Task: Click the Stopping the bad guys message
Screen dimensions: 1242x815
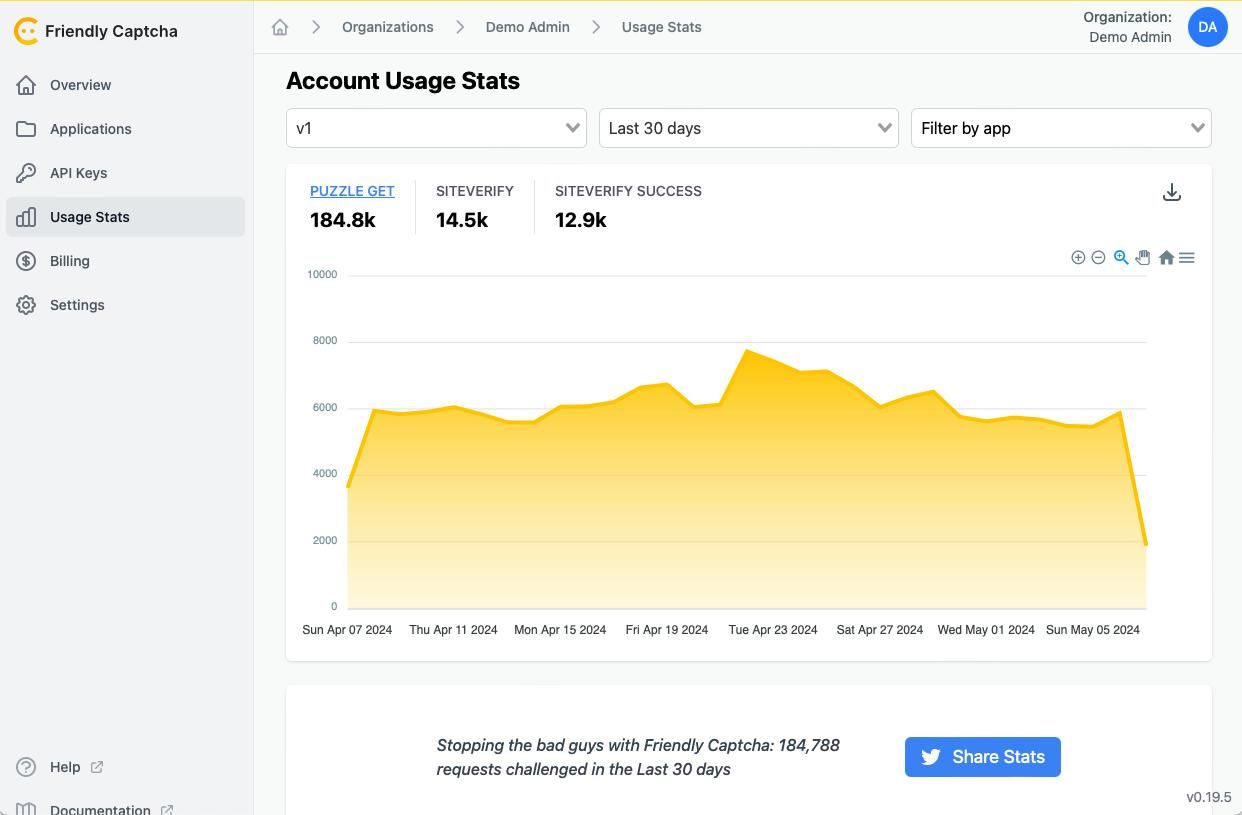Action: click(638, 757)
